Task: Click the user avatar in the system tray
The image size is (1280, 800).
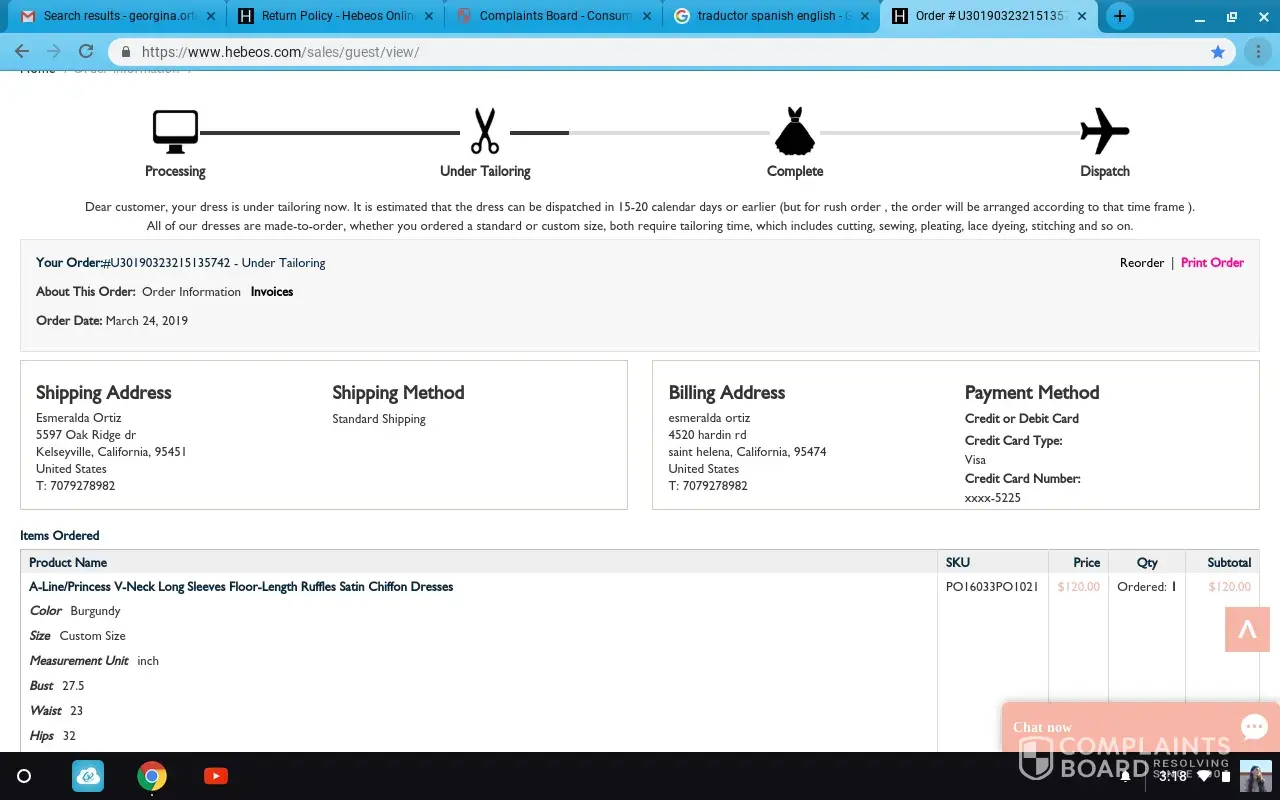Action: click(x=1255, y=776)
